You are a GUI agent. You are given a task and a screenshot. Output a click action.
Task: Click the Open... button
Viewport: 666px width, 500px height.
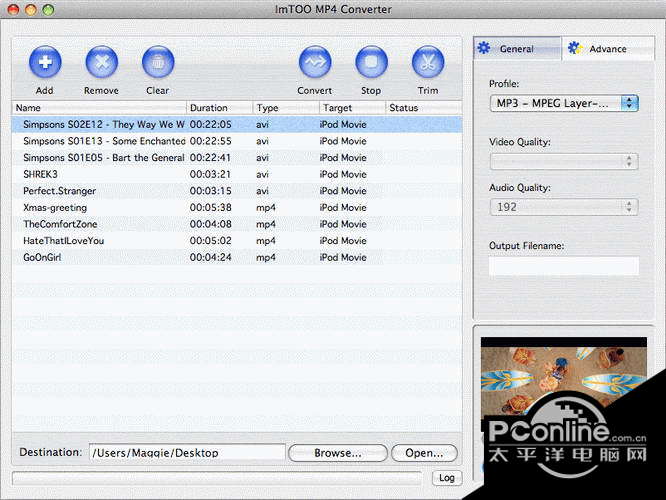coord(424,453)
